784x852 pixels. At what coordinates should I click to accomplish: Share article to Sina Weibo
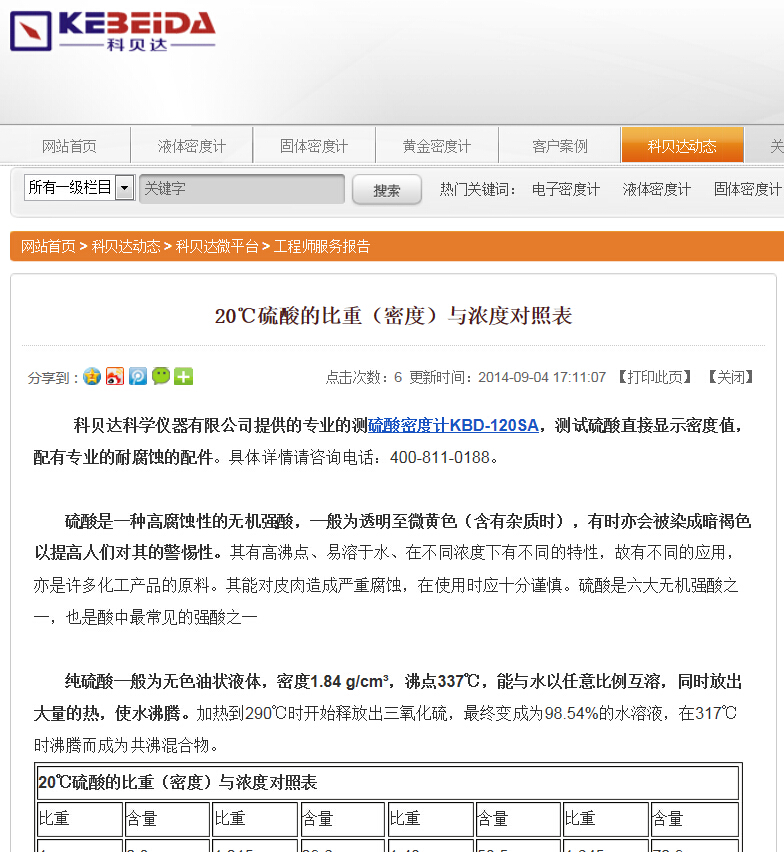click(115, 377)
